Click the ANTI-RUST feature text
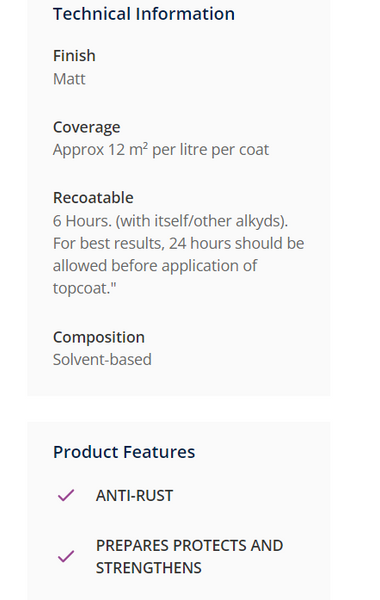This screenshot has width=380, height=600. pos(134,496)
